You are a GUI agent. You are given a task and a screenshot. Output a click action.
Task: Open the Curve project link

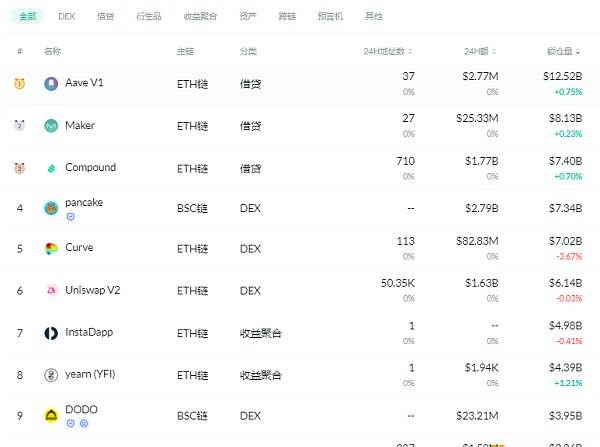click(x=79, y=248)
